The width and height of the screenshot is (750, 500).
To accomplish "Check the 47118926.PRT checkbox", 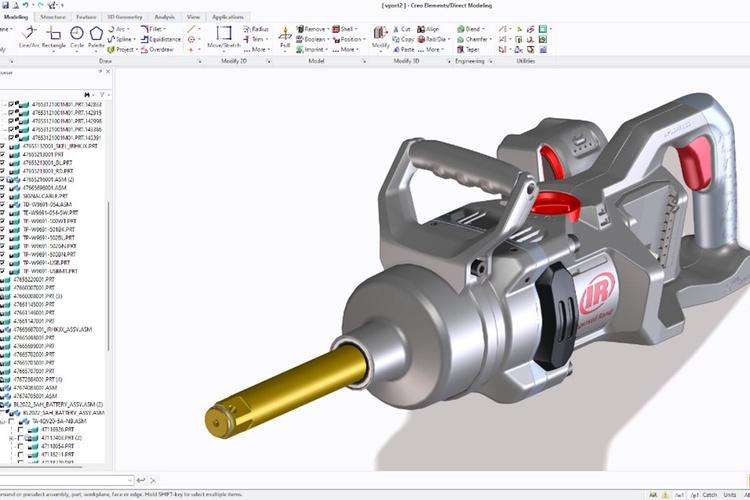I will tap(21, 429).
